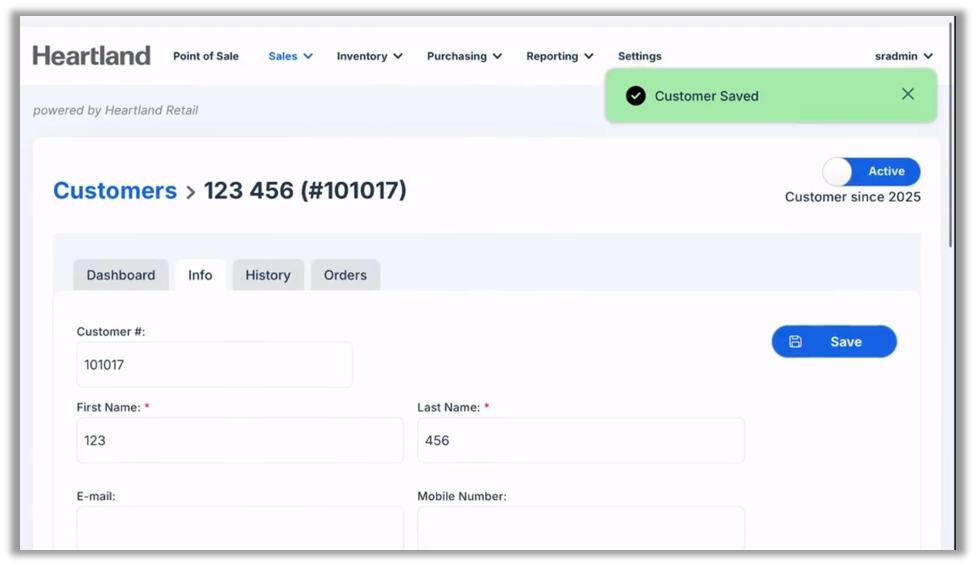Expand the Purchasing menu

coord(464,56)
